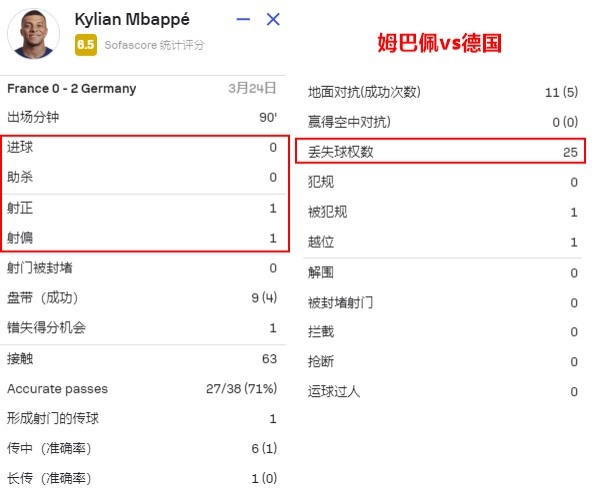The width and height of the screenshot is (600, 490).
Task: Click the 进球 stat row
Action: (142, 147)
